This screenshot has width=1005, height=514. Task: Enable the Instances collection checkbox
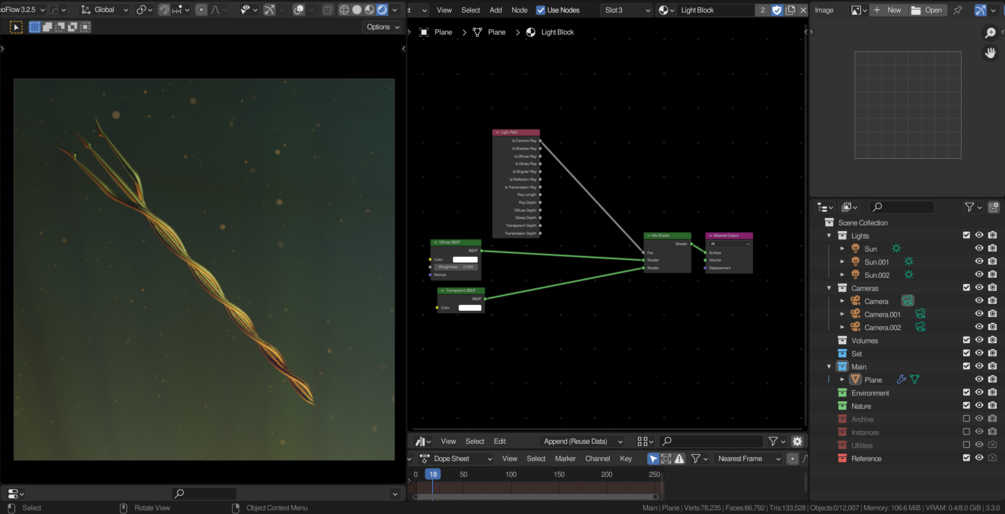(x=967, y=432)
